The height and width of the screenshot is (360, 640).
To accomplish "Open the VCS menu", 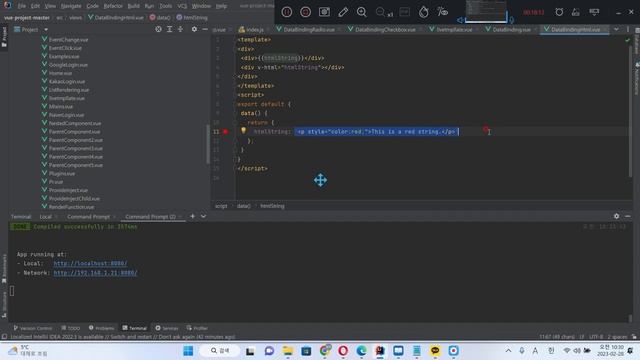I will click(x=182, y=6).
